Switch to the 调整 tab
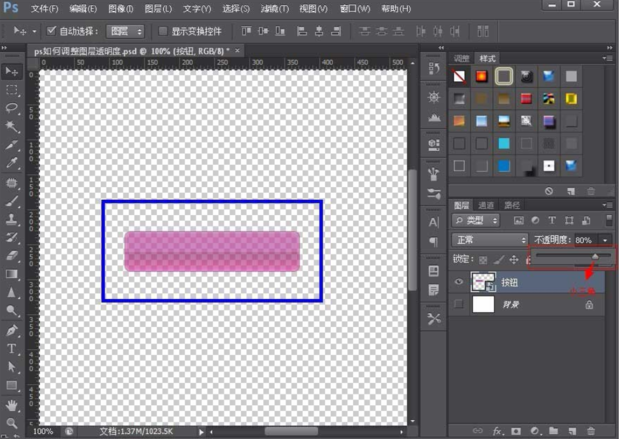The width and height of the screenshot is (620, 439). click(461, 59)
